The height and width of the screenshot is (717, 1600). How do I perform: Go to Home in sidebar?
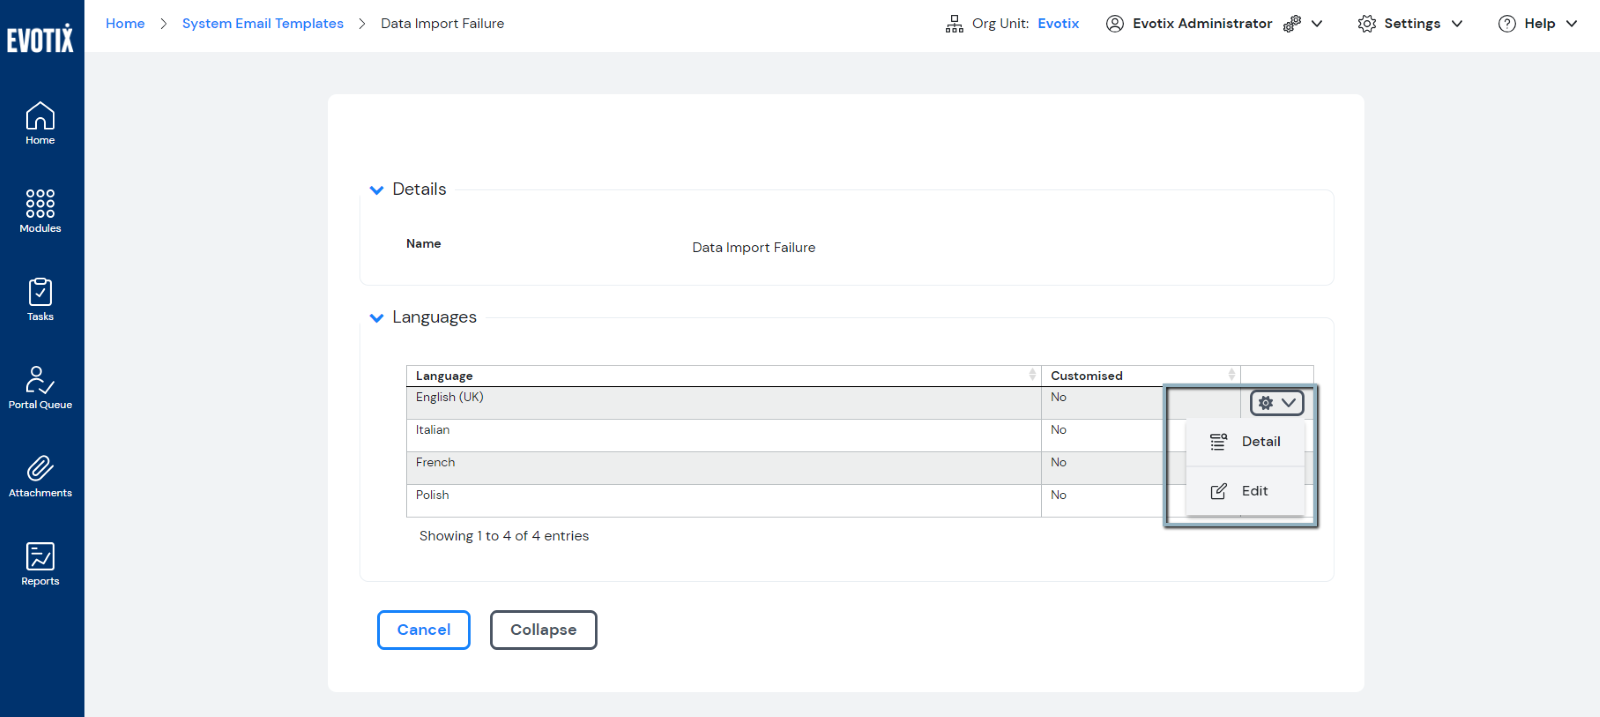(40, 123)
